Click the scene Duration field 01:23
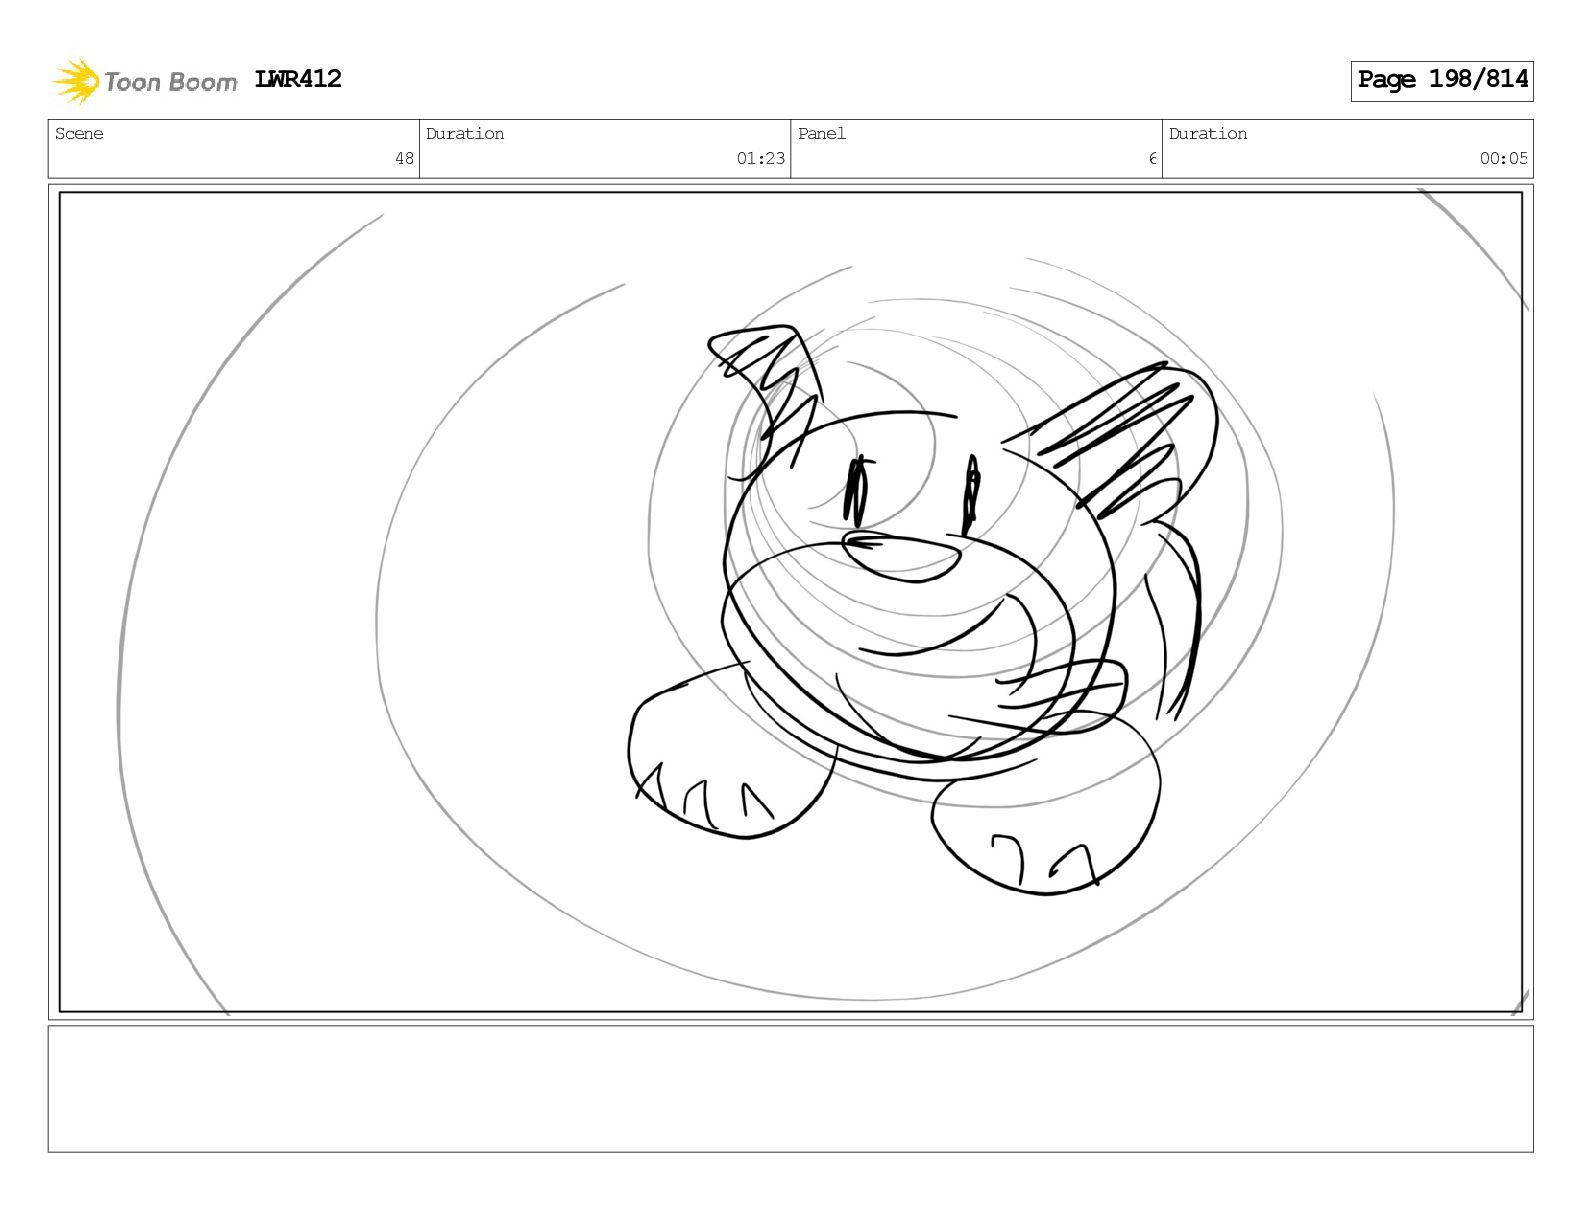This screenshot has height=1224, width=1584. pyautogui.click(x=605, y=149)
